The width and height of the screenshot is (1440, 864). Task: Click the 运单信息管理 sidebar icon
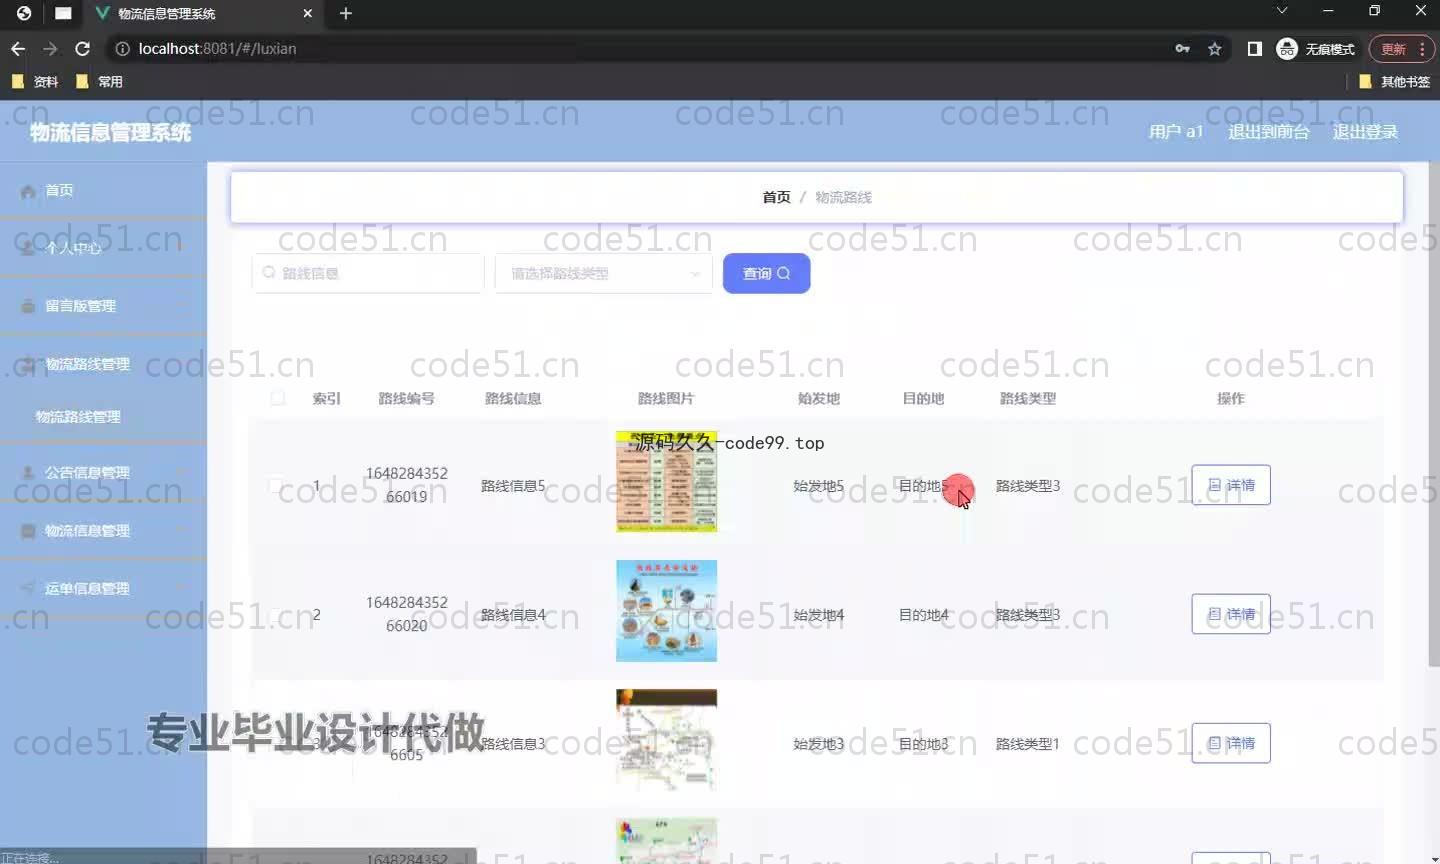[x=28, y=588]
